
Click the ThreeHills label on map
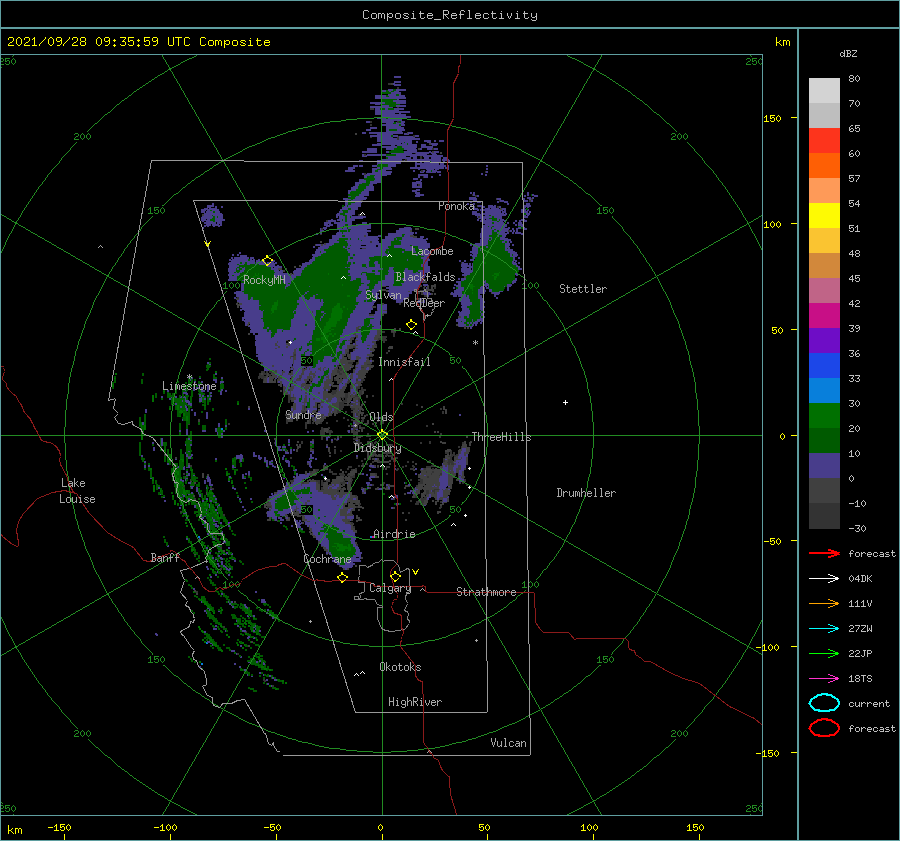[501, 437]
